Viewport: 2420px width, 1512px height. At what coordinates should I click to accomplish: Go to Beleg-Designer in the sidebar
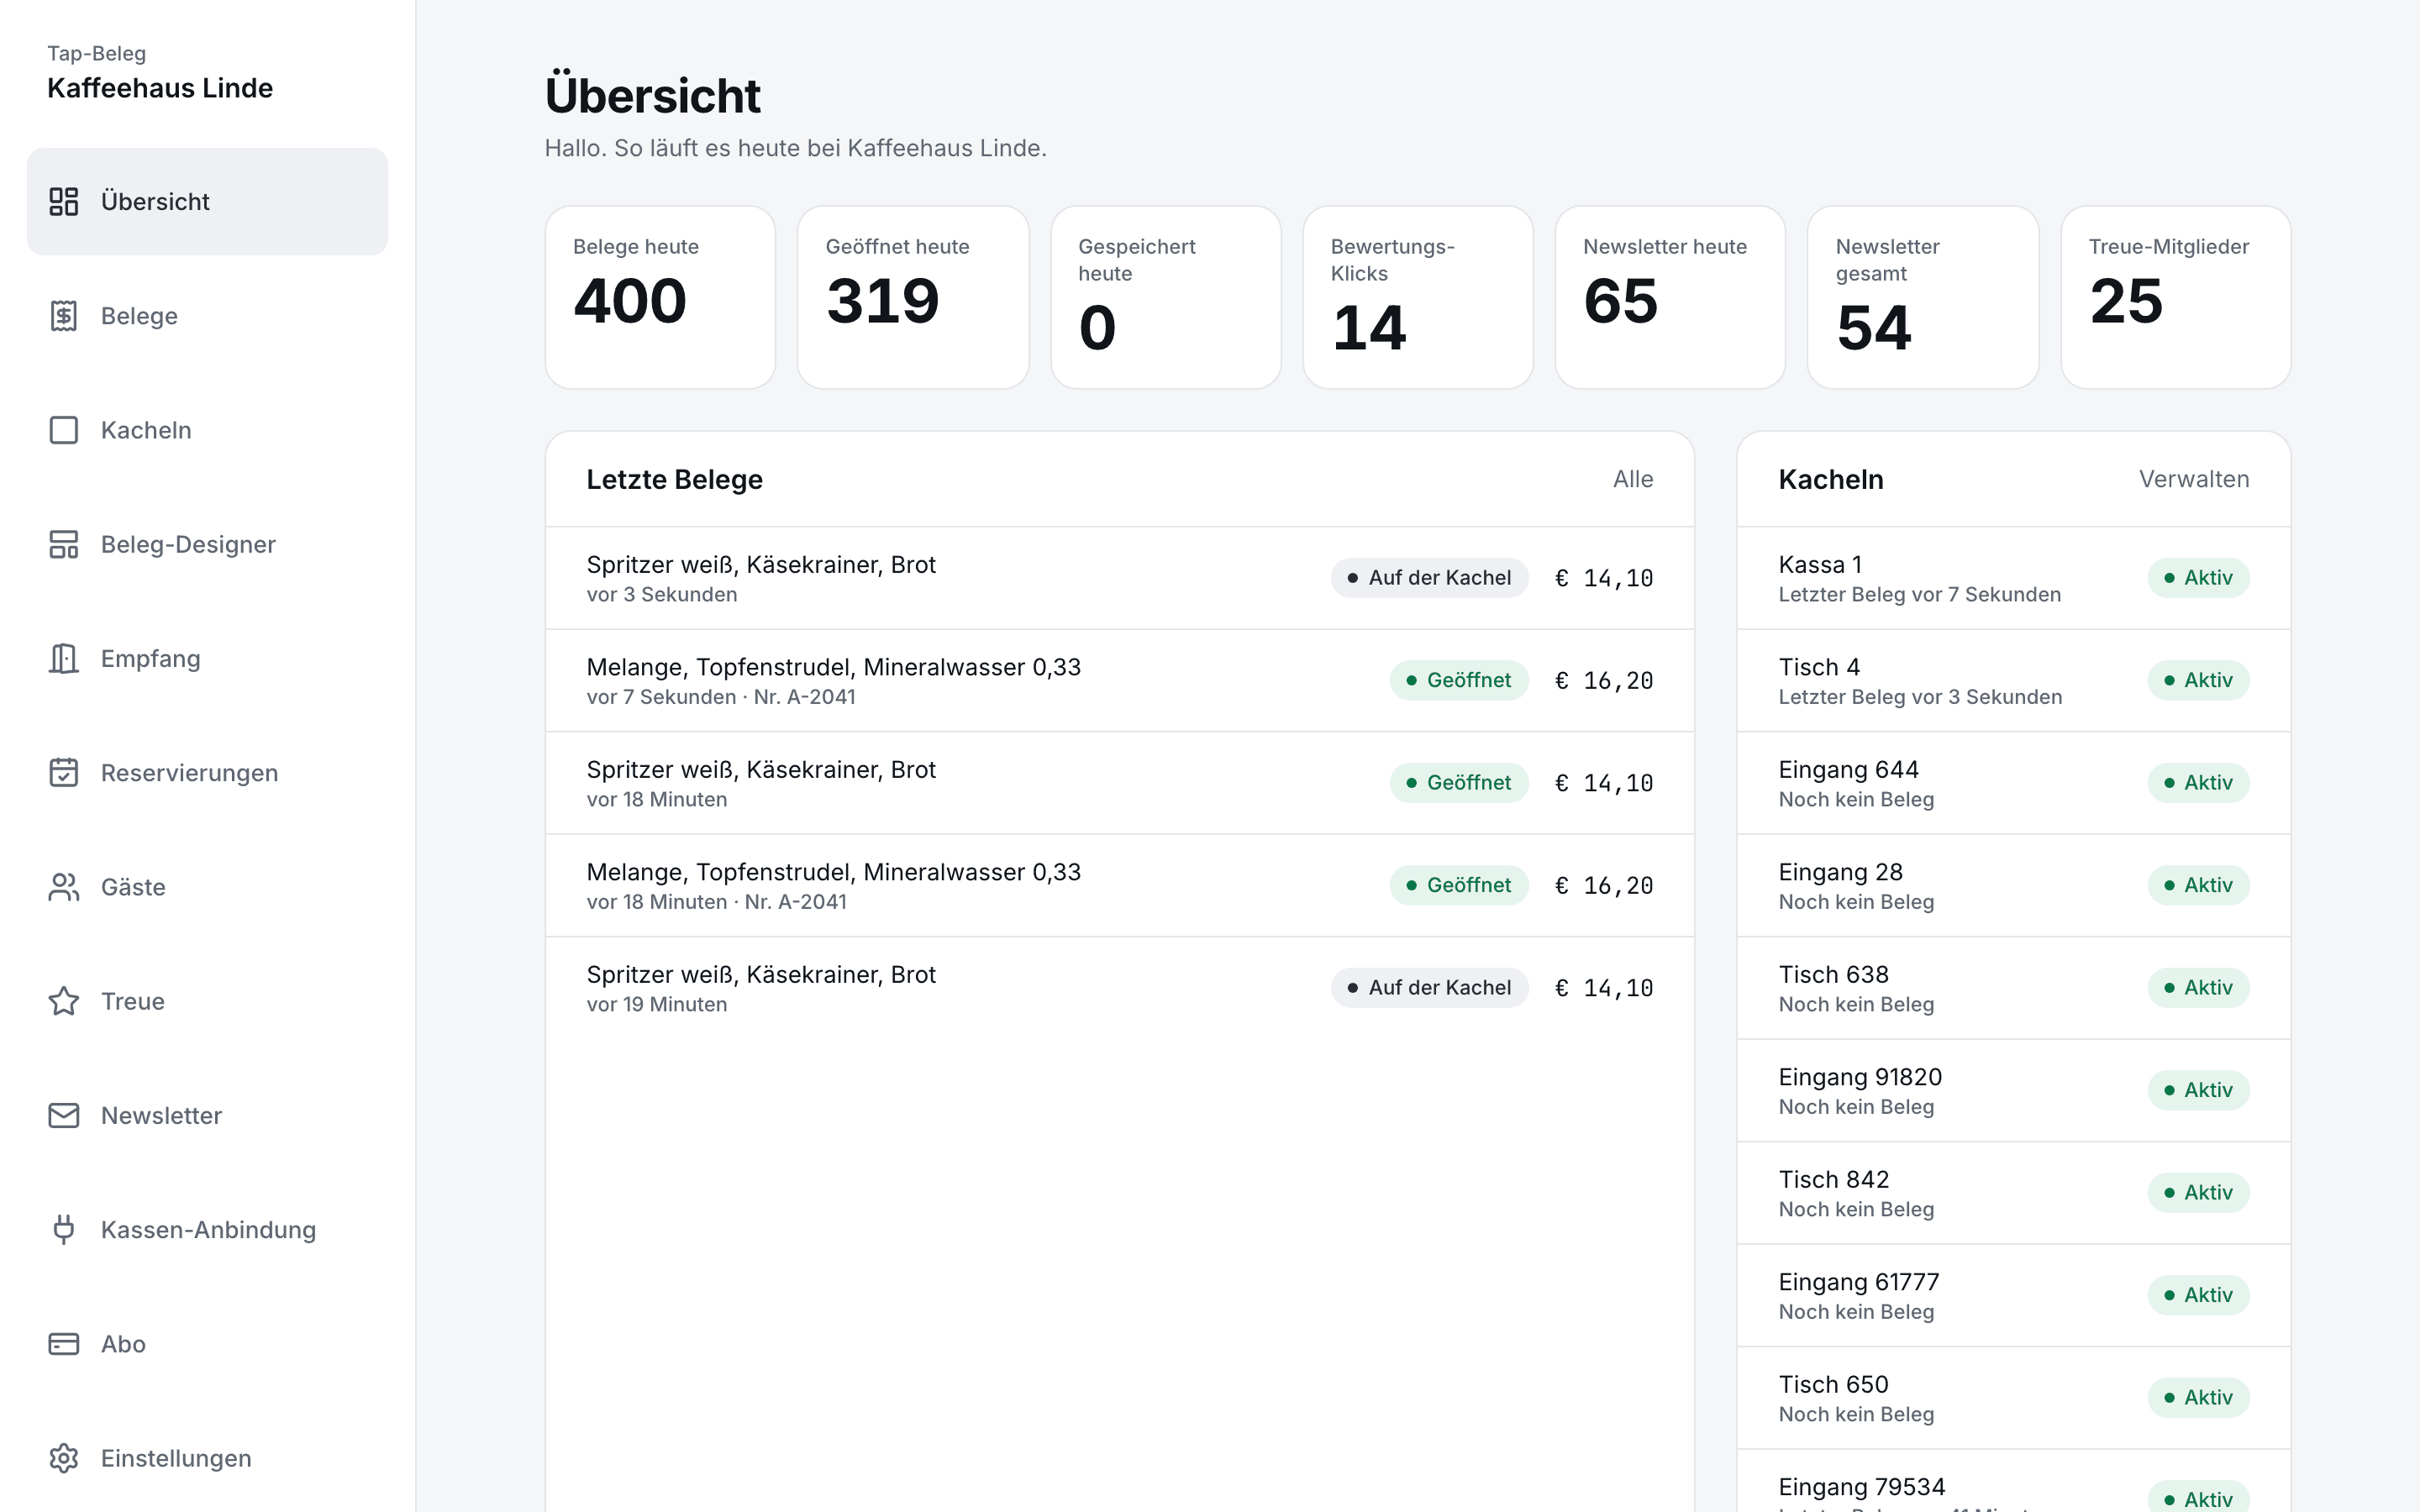click(207, 545)
